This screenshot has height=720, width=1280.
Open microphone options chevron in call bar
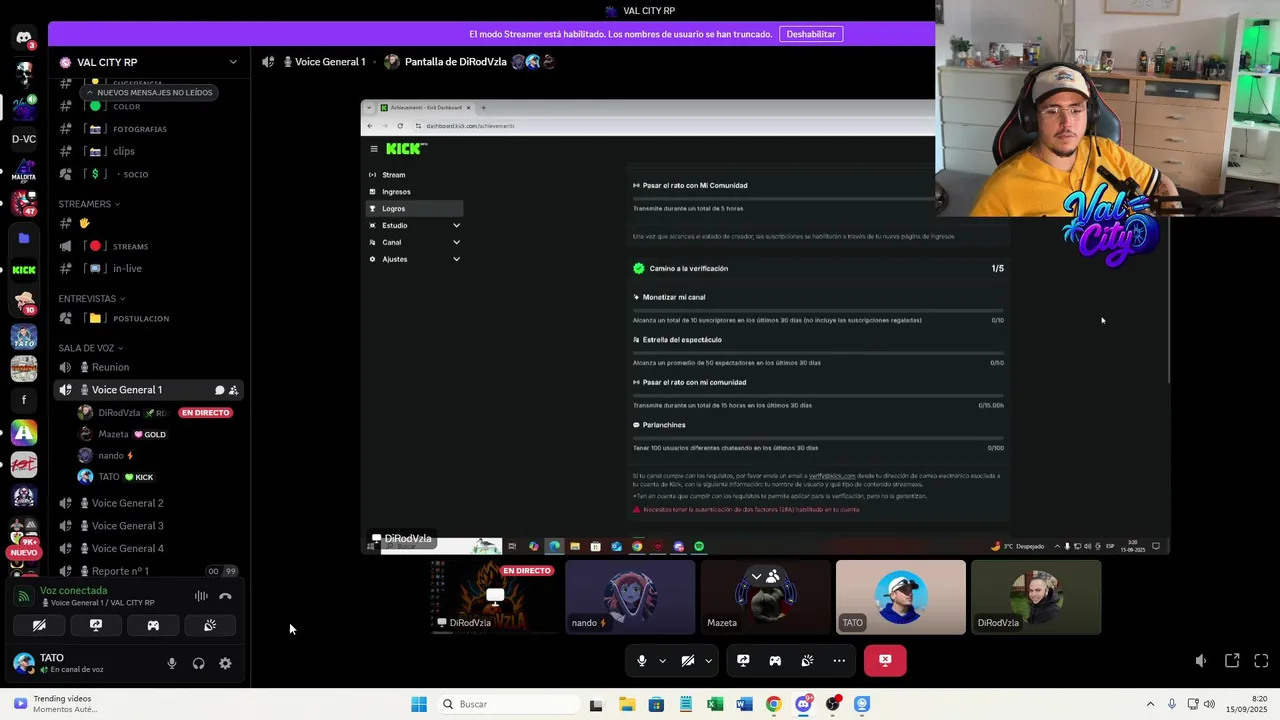[x=662, y=660]
